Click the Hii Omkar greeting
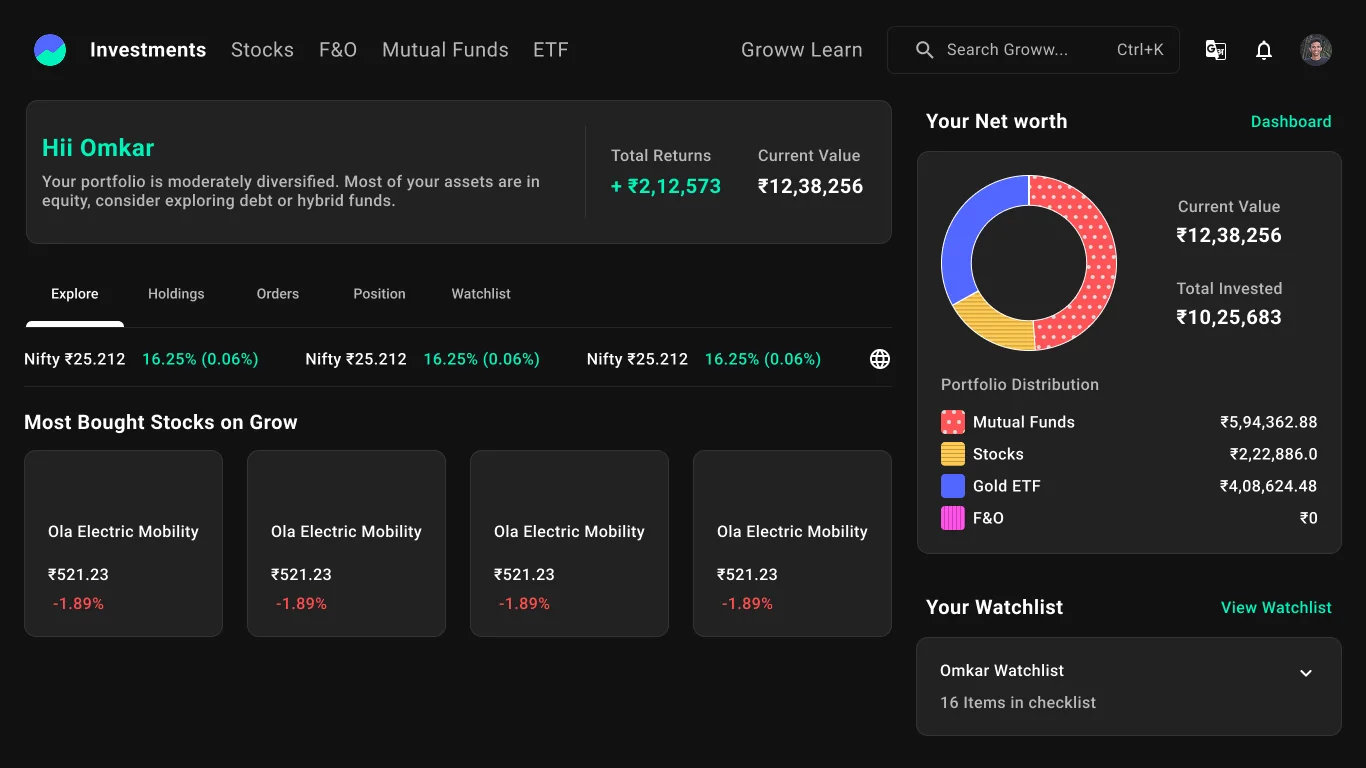The height and width of the screenshot is (768, 1366). pyautogui.click(x=98, y=148)
